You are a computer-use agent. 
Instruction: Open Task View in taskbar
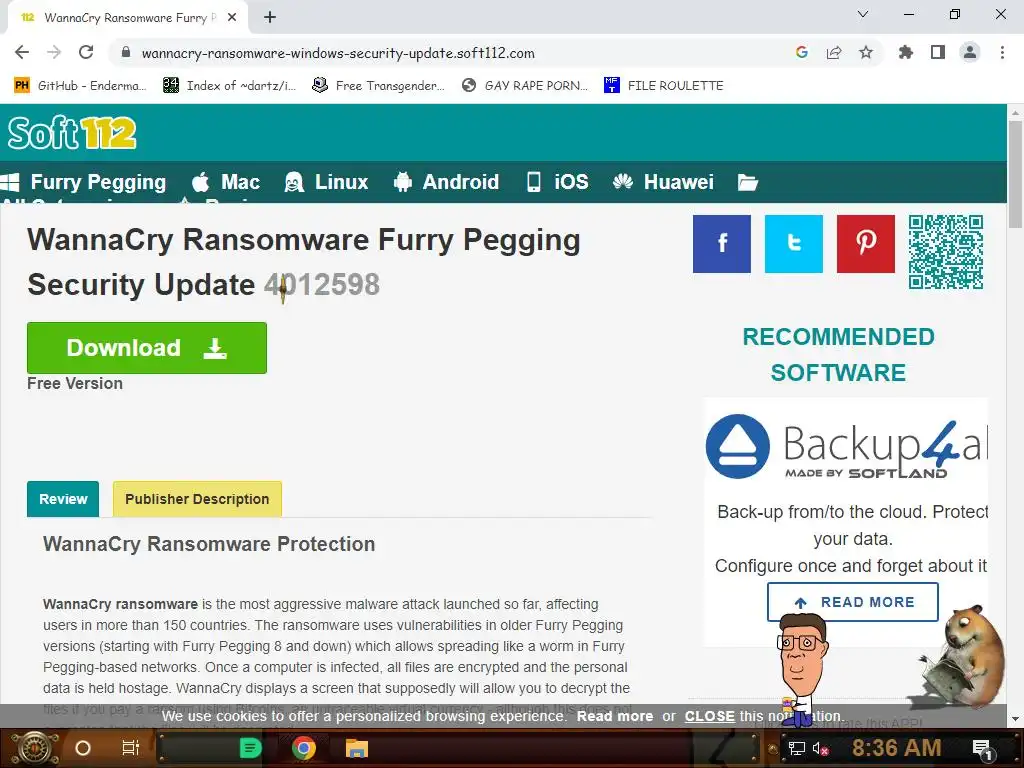tap(131, 748)
